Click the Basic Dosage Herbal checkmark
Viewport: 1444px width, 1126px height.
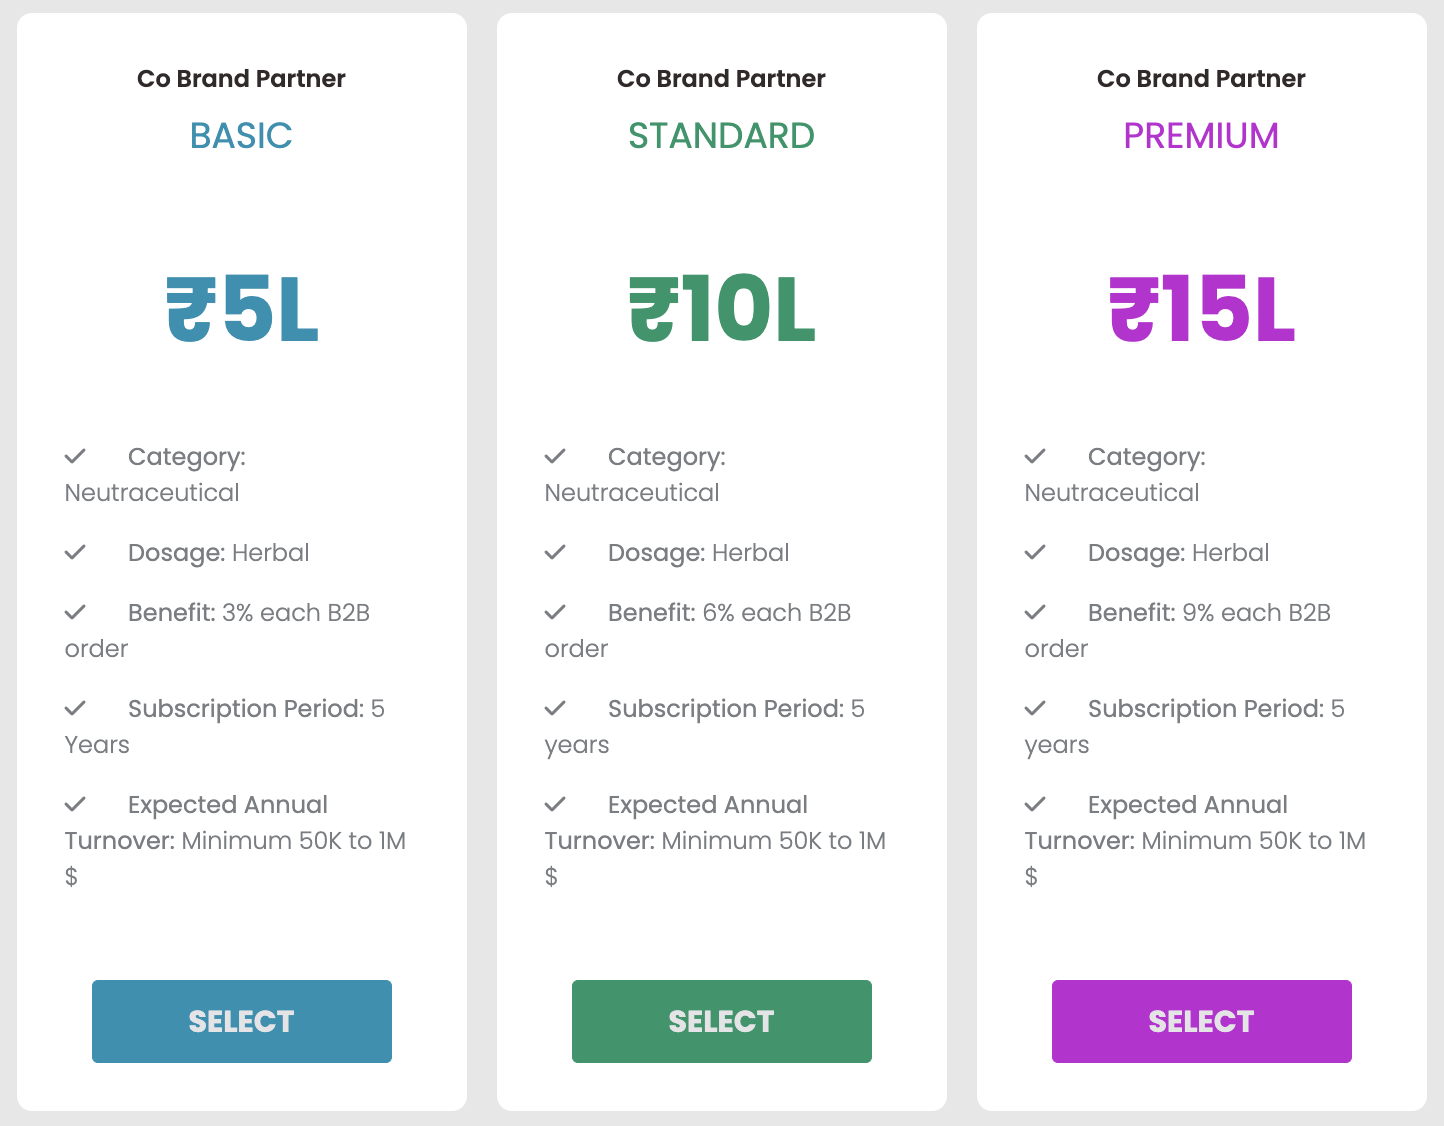click(76, 553)
